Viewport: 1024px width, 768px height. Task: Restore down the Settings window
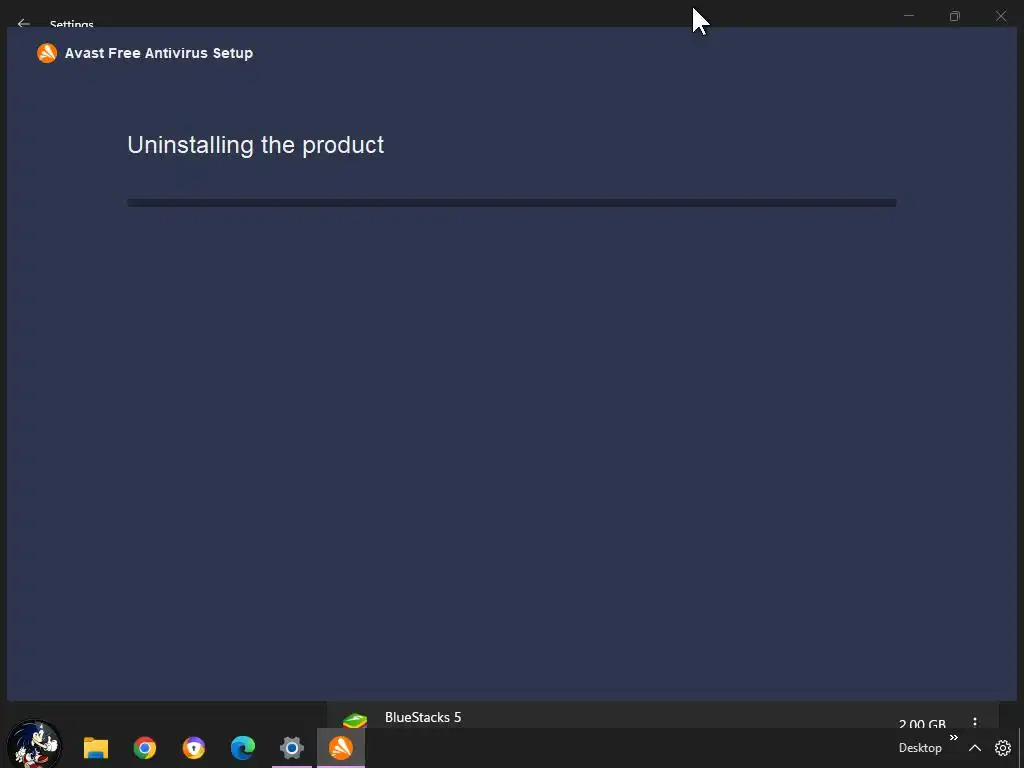pyautogui.click(x=955, y=16)
